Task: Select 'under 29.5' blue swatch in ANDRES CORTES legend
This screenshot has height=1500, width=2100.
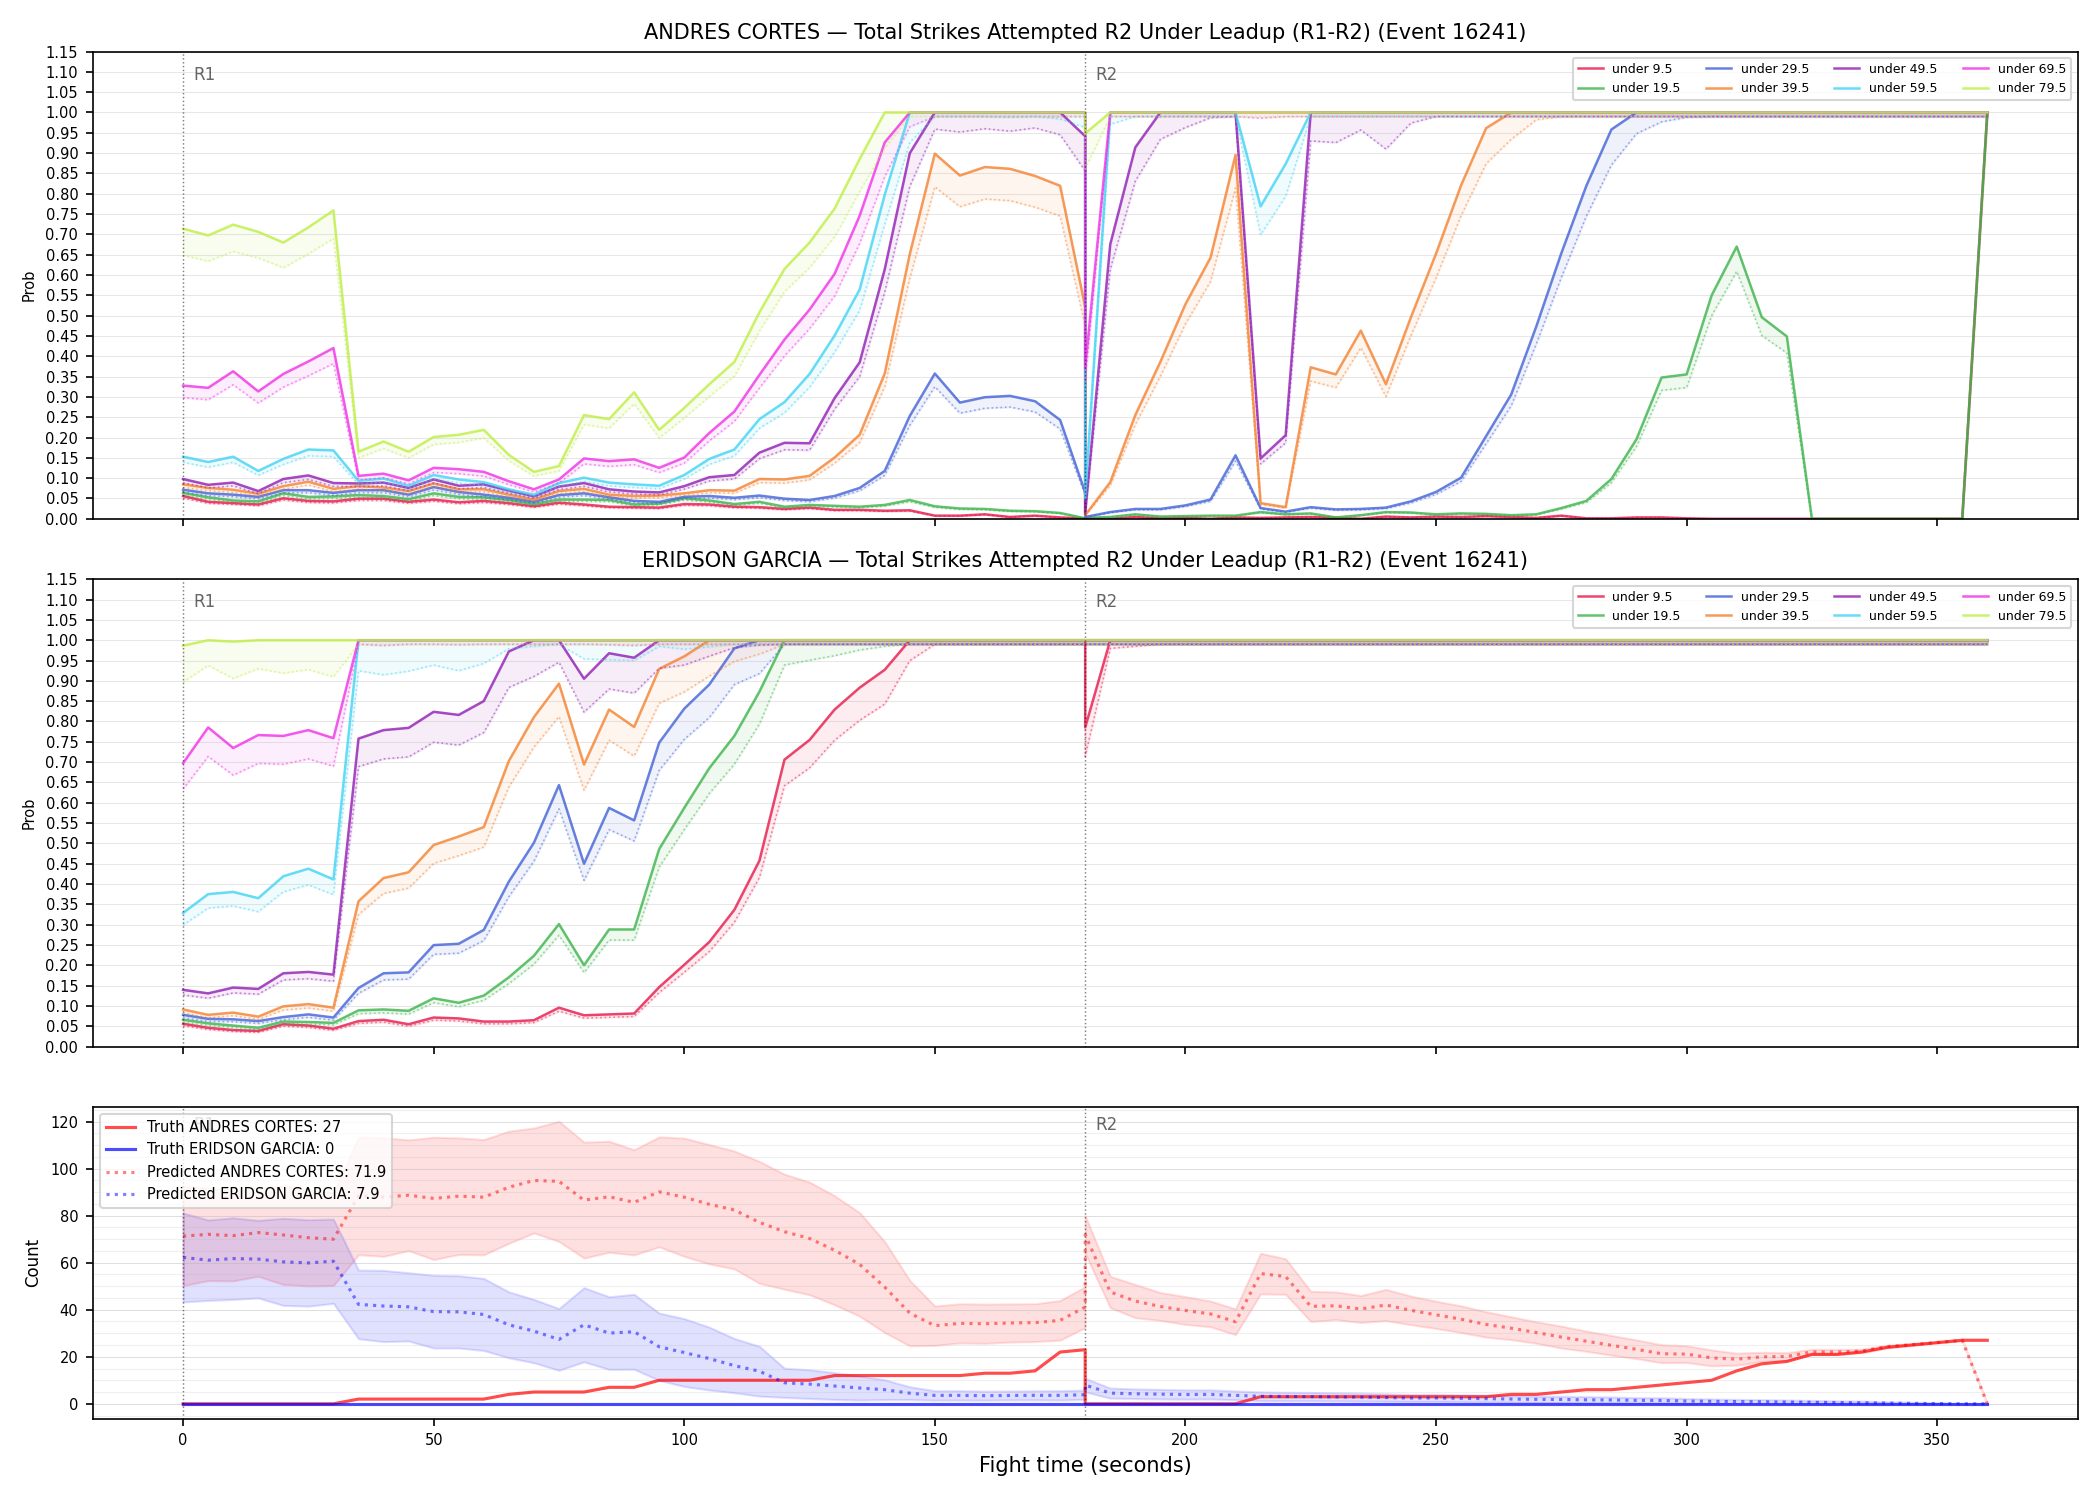Action: pyautogui.click(x=1719, y=69)
